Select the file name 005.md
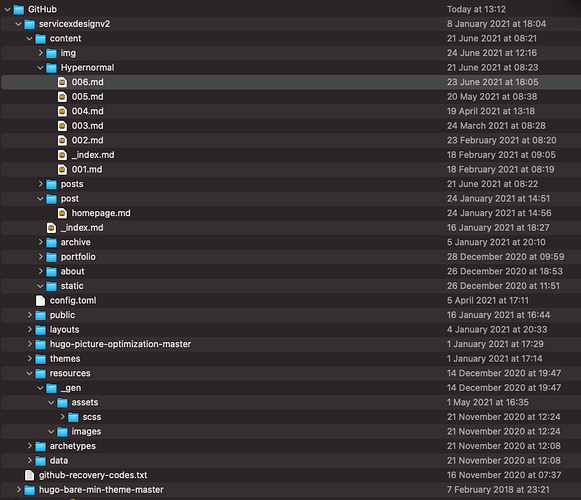This screenshot has width=581, height=500. click(87, 97)
